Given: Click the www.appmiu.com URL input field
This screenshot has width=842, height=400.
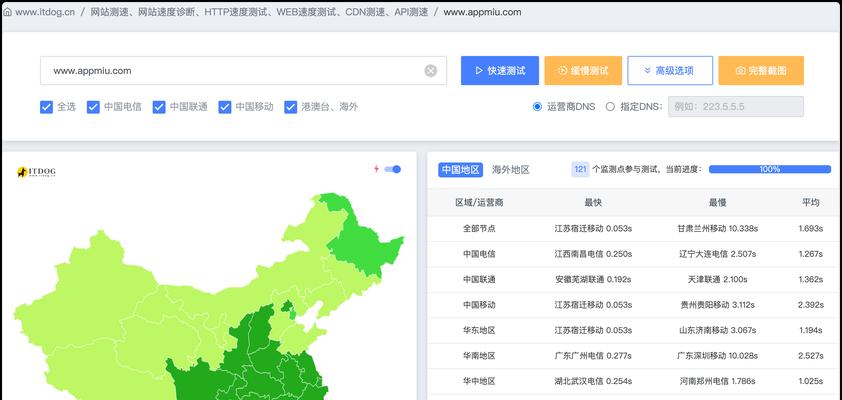Looking at the screenshot, I should pyautogui.click(x=243, y=70).
